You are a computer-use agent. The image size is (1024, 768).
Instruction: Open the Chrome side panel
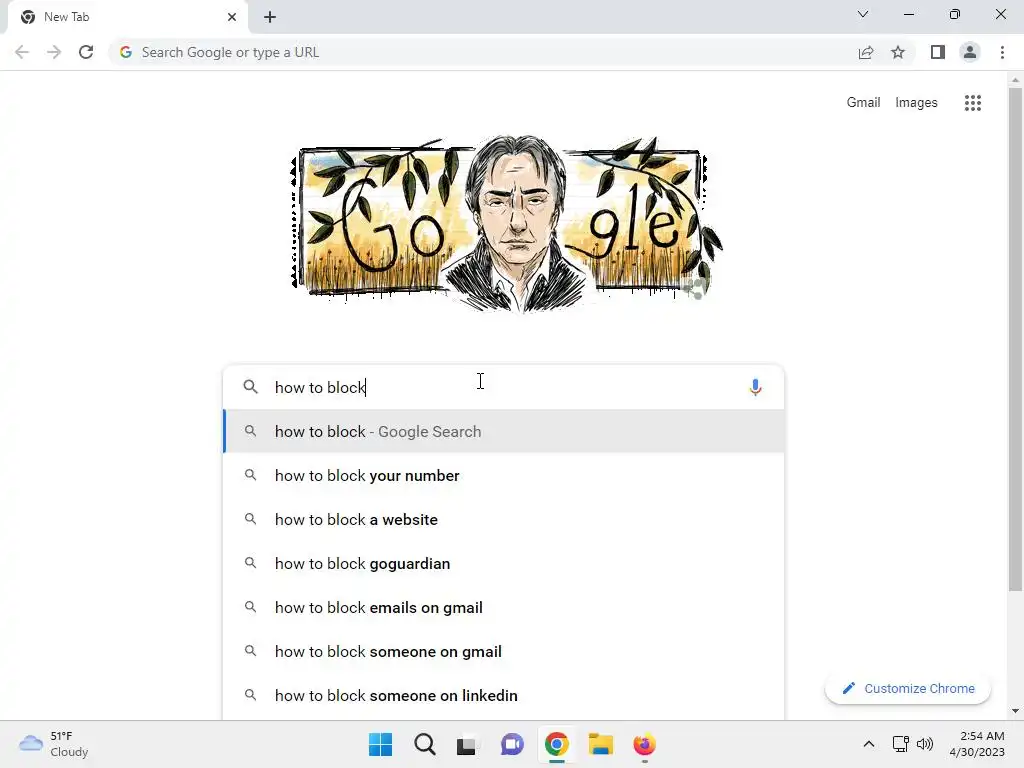[x=938, y=52]
